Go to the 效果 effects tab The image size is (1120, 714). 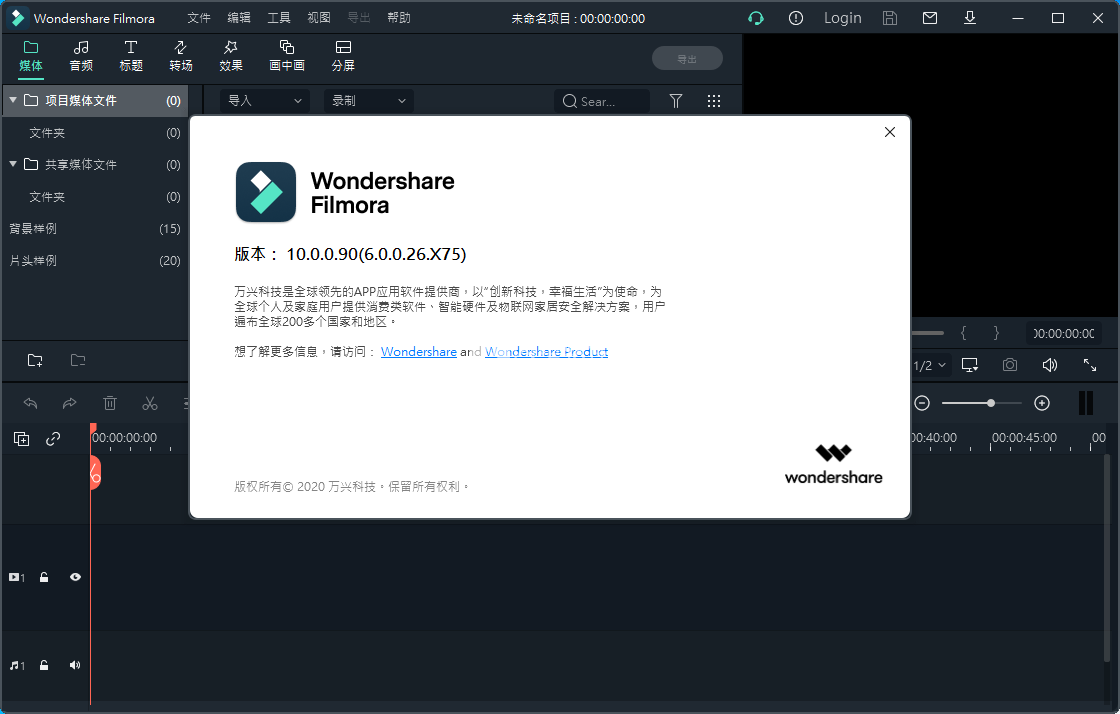pyautogui.click(x=231, y=56)
